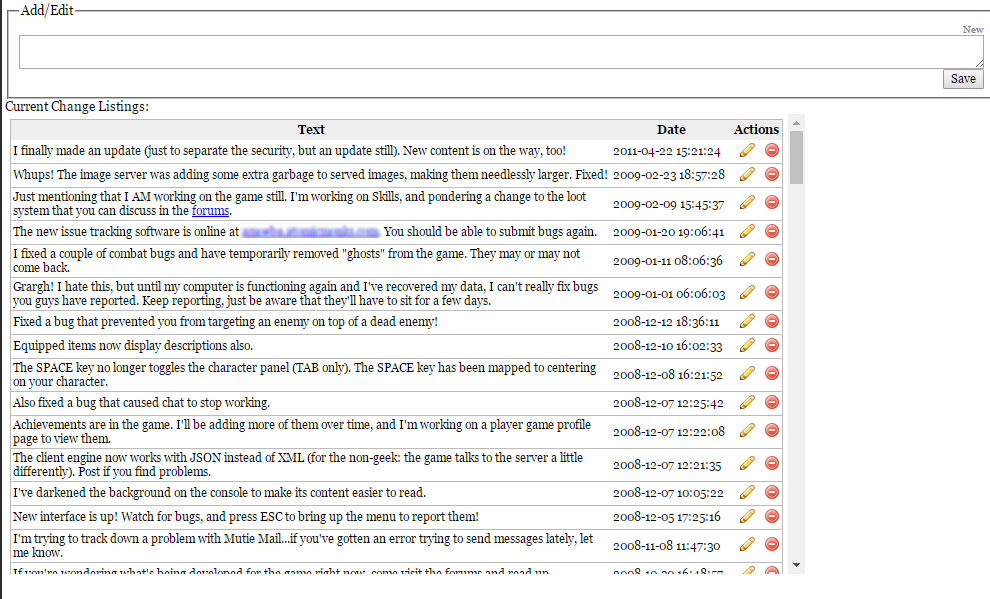The height and width of the screenshot is (599, 990).
Task: Open the blurred issue tracker link
Action: (x=309, y=232)
